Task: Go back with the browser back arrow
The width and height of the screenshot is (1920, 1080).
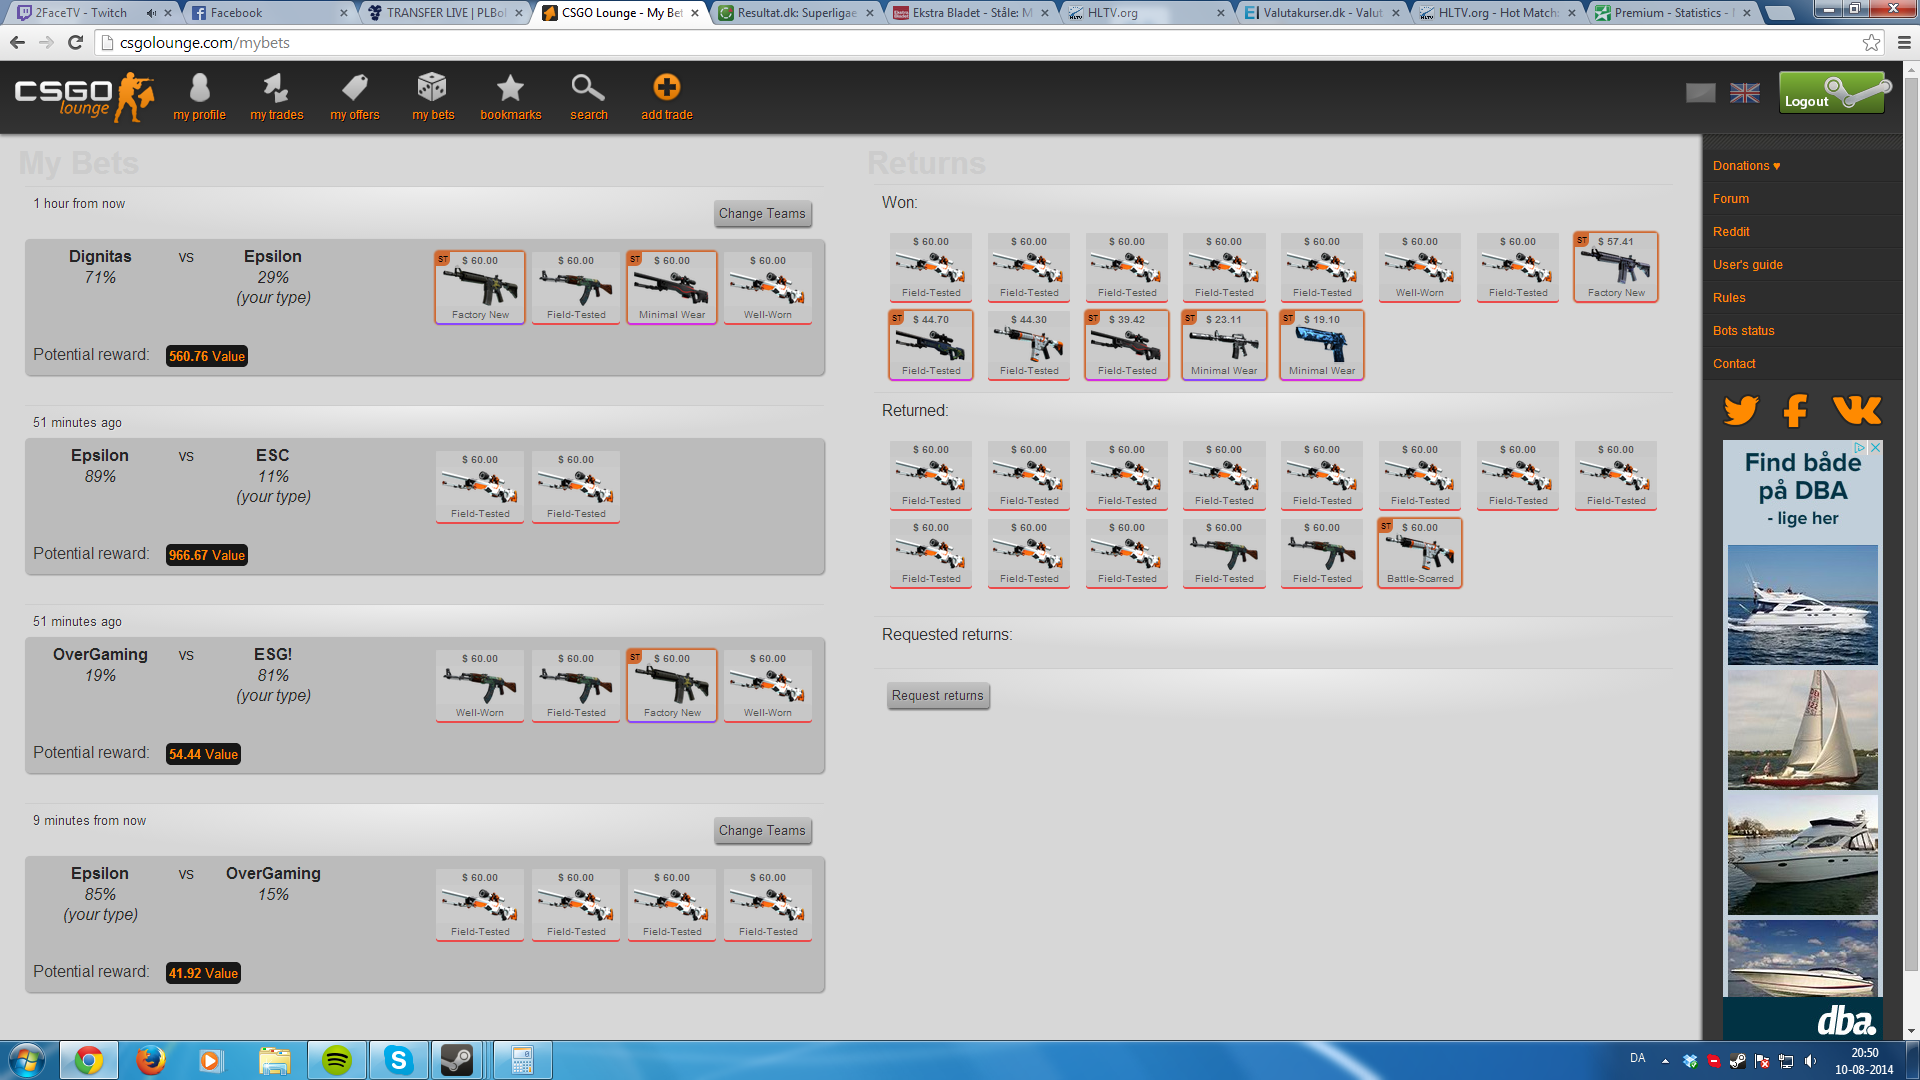Action: click(17, 42)
